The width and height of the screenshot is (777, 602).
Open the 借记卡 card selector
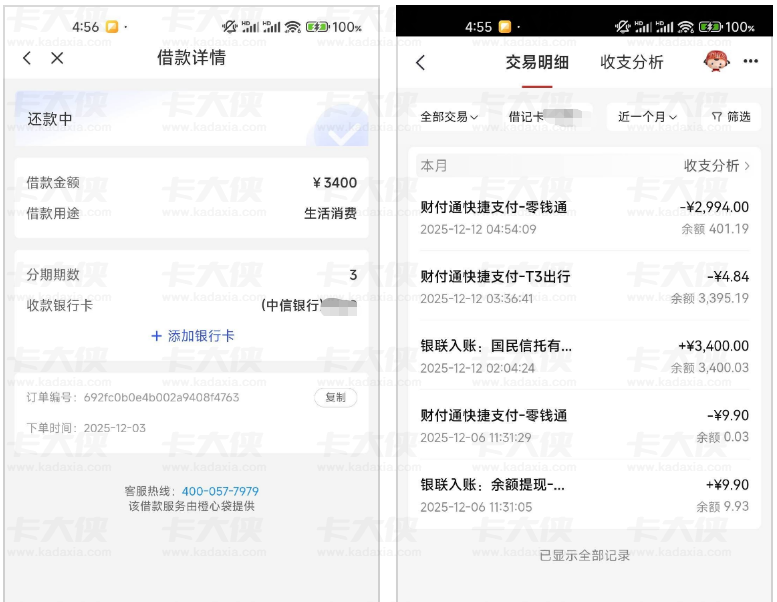[x=545, y=117]
